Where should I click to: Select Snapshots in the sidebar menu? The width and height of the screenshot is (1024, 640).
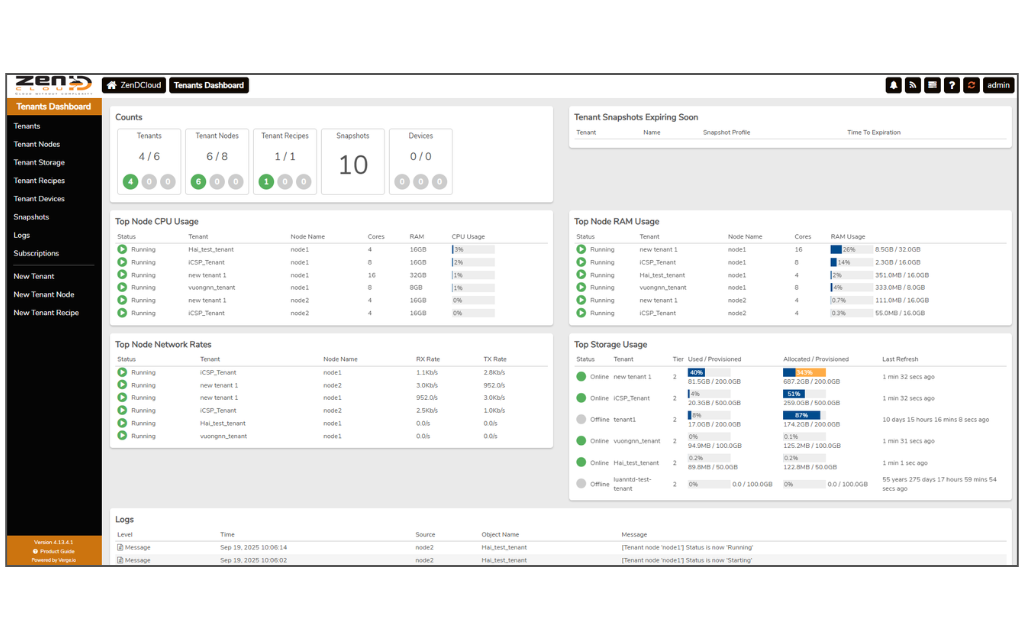[31, 217]
